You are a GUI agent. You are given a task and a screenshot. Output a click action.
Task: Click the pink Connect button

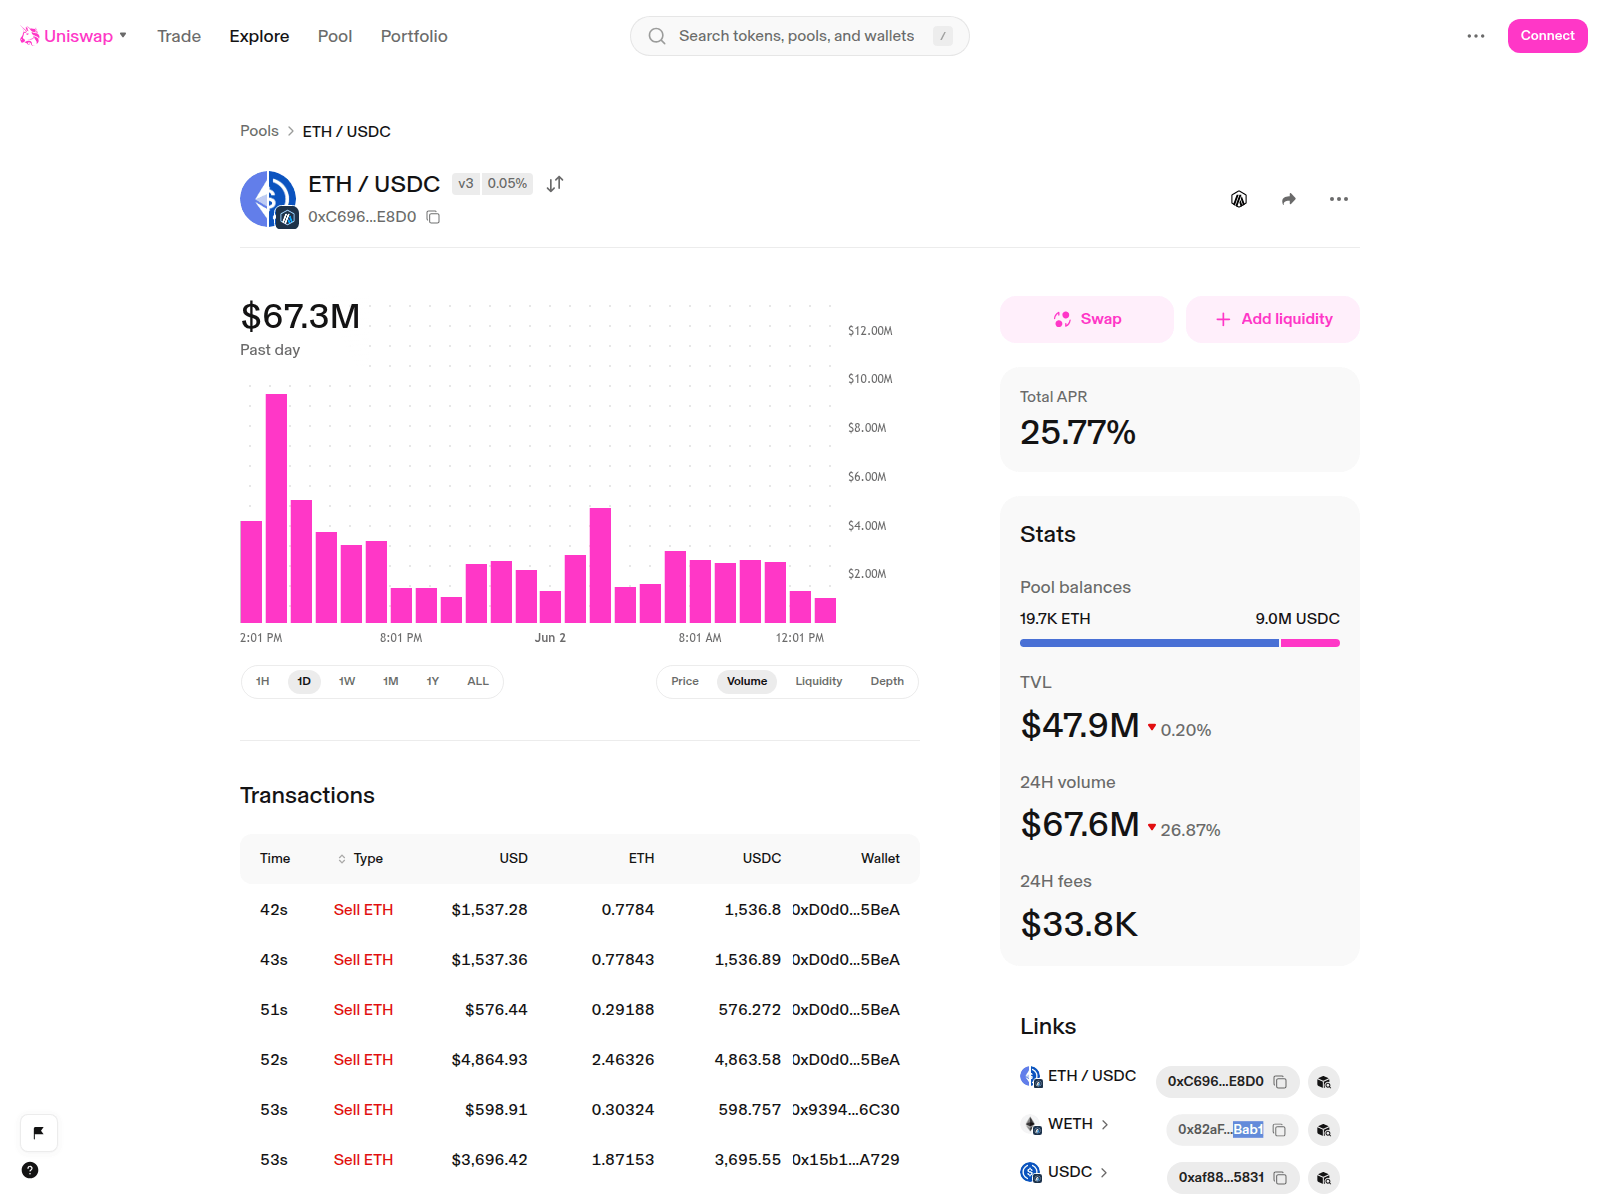[1547, 36]
